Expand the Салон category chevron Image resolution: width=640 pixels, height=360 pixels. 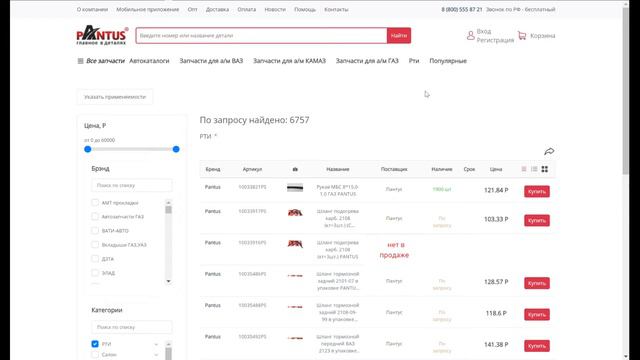[156, 355]
